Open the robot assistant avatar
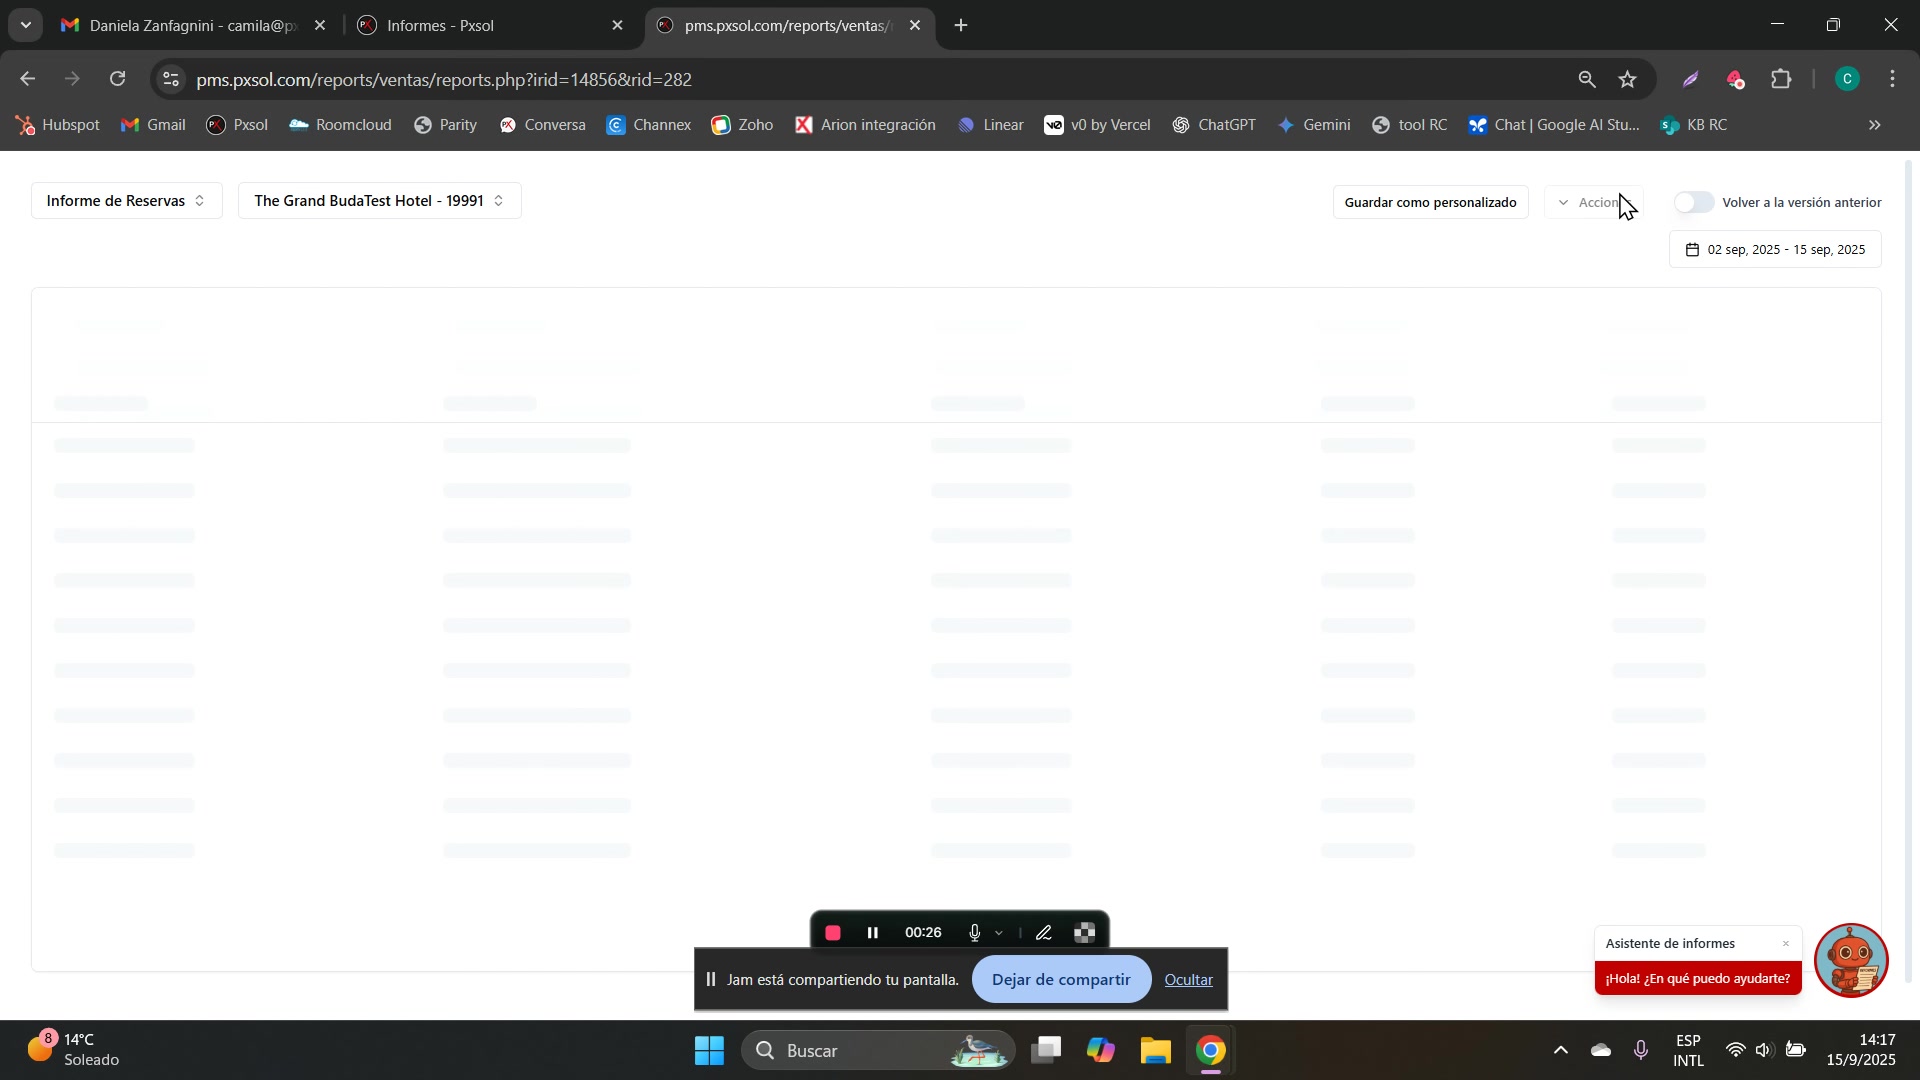Image resolution: width=1920 pixels, height=1080 pixels. click(x=1850, y=961)
